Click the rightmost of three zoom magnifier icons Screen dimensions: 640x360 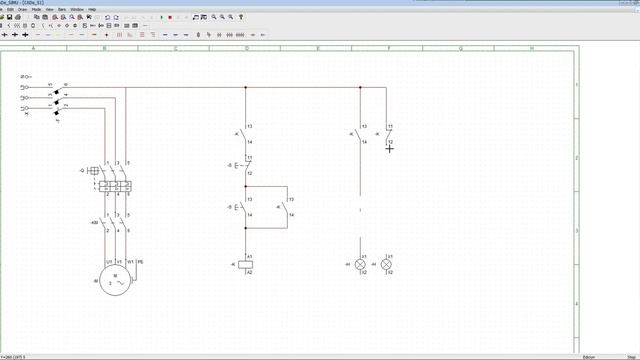[x=231, y=17]
